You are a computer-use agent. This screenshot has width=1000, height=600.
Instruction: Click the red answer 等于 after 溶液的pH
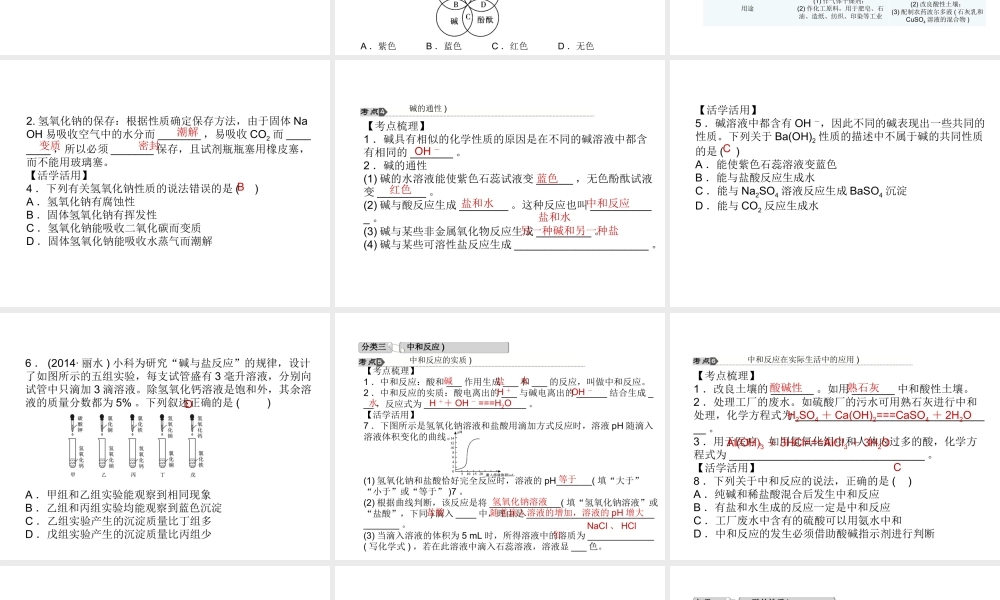(x=567, y=479)
